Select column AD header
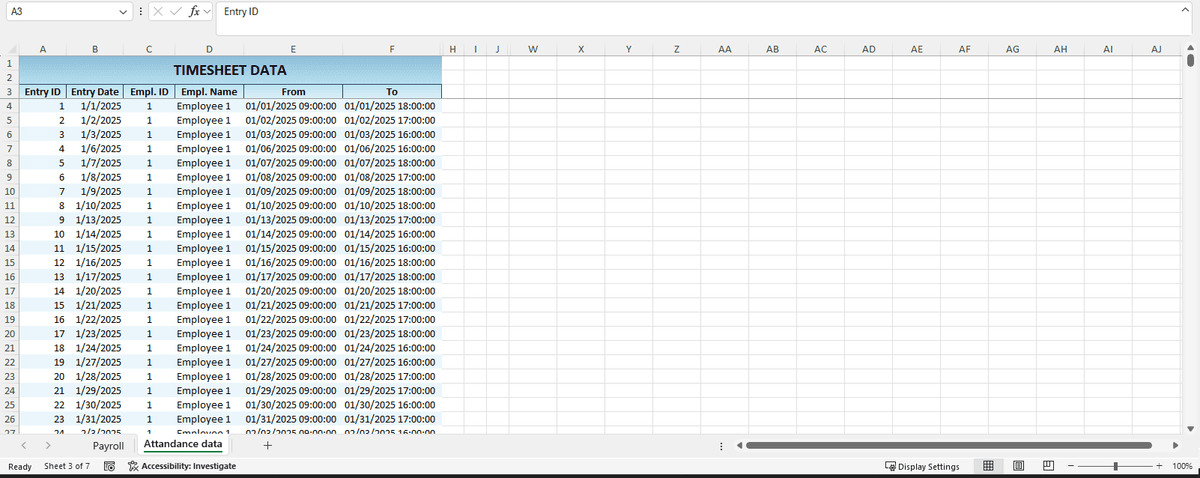The image size is (1200, 478). tap(868, 48)
